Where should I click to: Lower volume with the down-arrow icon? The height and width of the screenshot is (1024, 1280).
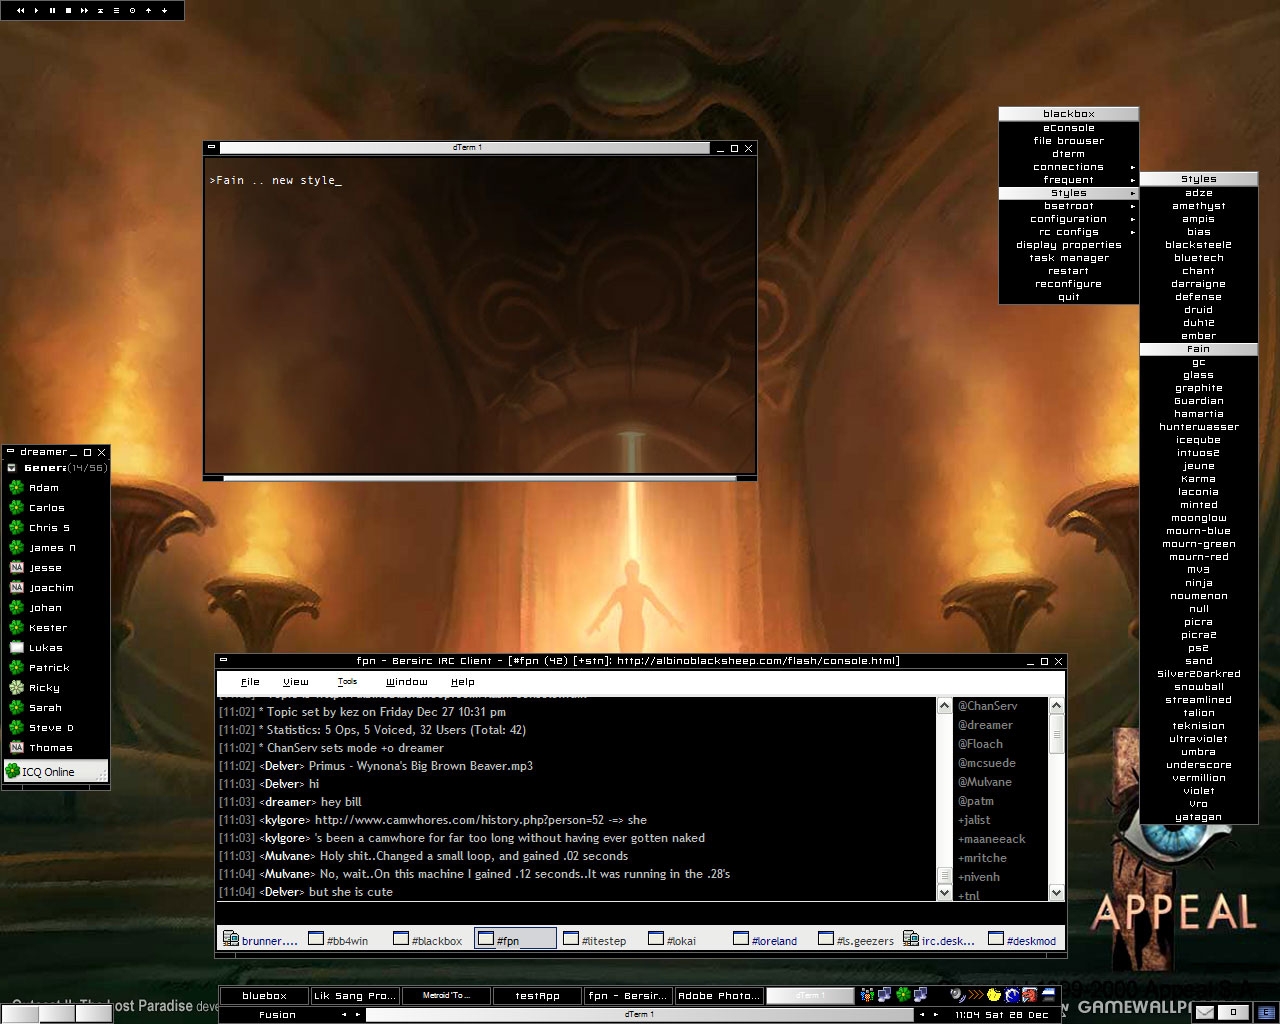click(x=164, y=10)
